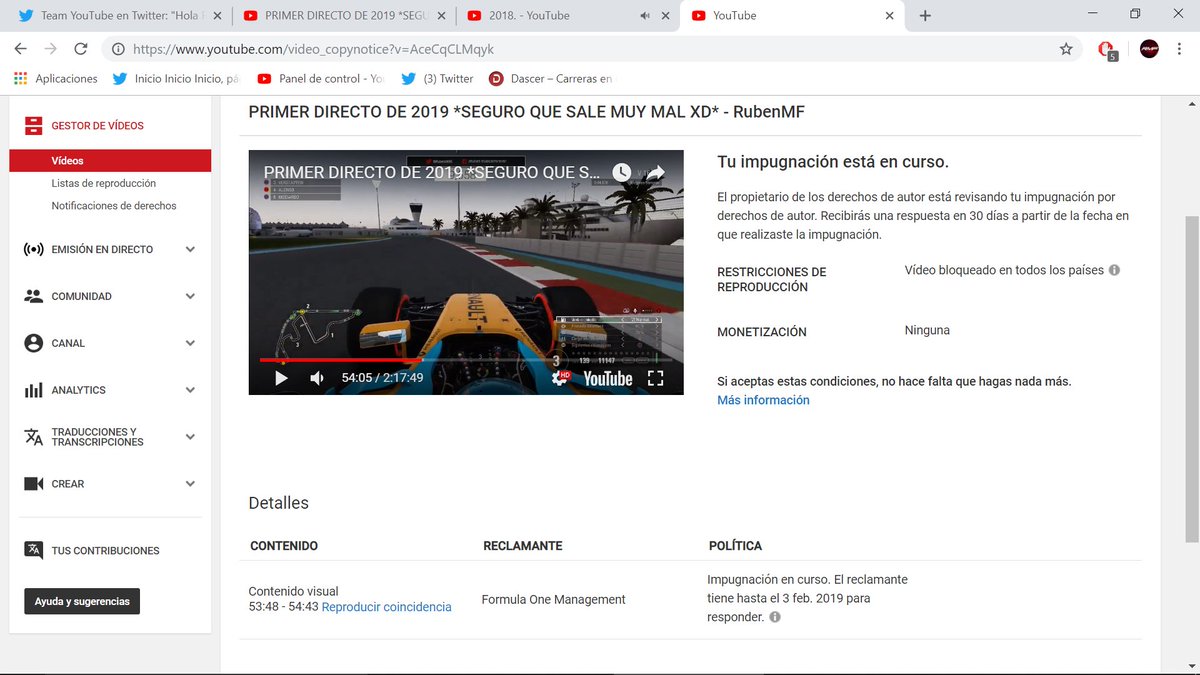The height and width of the screenshot is (675, 1200).
Task: Click the camera icon for CREAR
Action: click(x=34, y=484)
